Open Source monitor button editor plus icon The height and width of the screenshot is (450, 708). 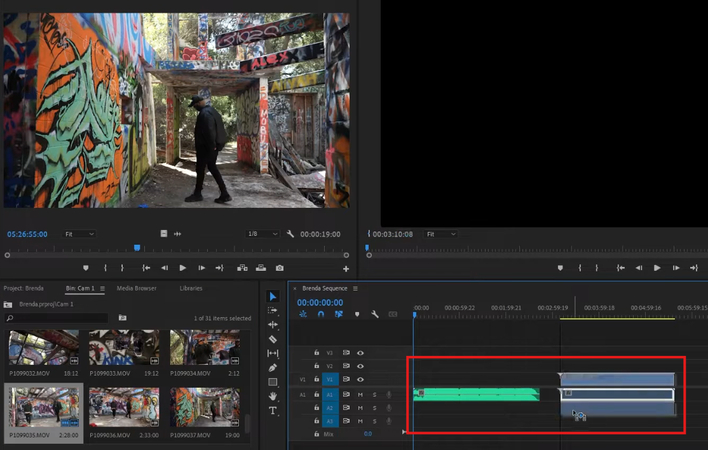[x=346, y=269]
